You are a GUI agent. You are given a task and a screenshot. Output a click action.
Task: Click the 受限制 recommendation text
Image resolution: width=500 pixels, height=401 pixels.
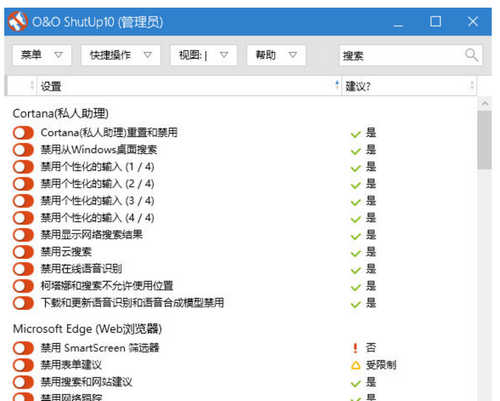381,365
